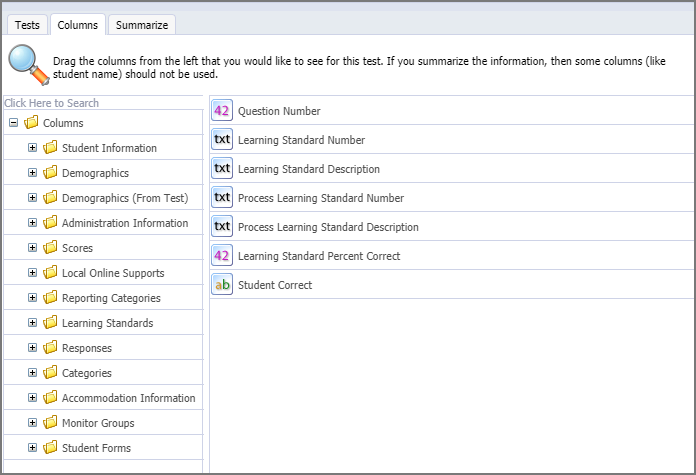Screen dimensions: 696x475
Task: Click the txt icon for Learning Standard Description
Action: click(222, 168)
